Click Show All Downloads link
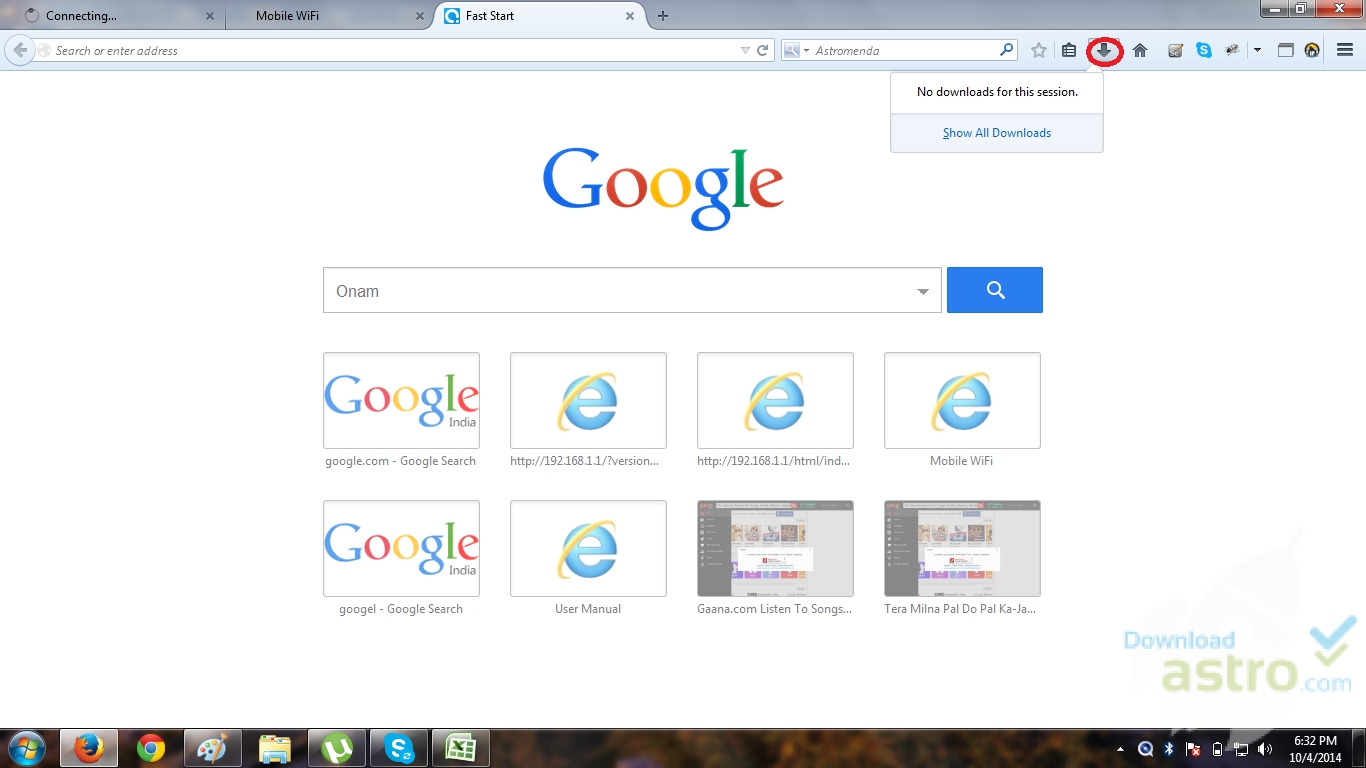 (x=997, y=133)
